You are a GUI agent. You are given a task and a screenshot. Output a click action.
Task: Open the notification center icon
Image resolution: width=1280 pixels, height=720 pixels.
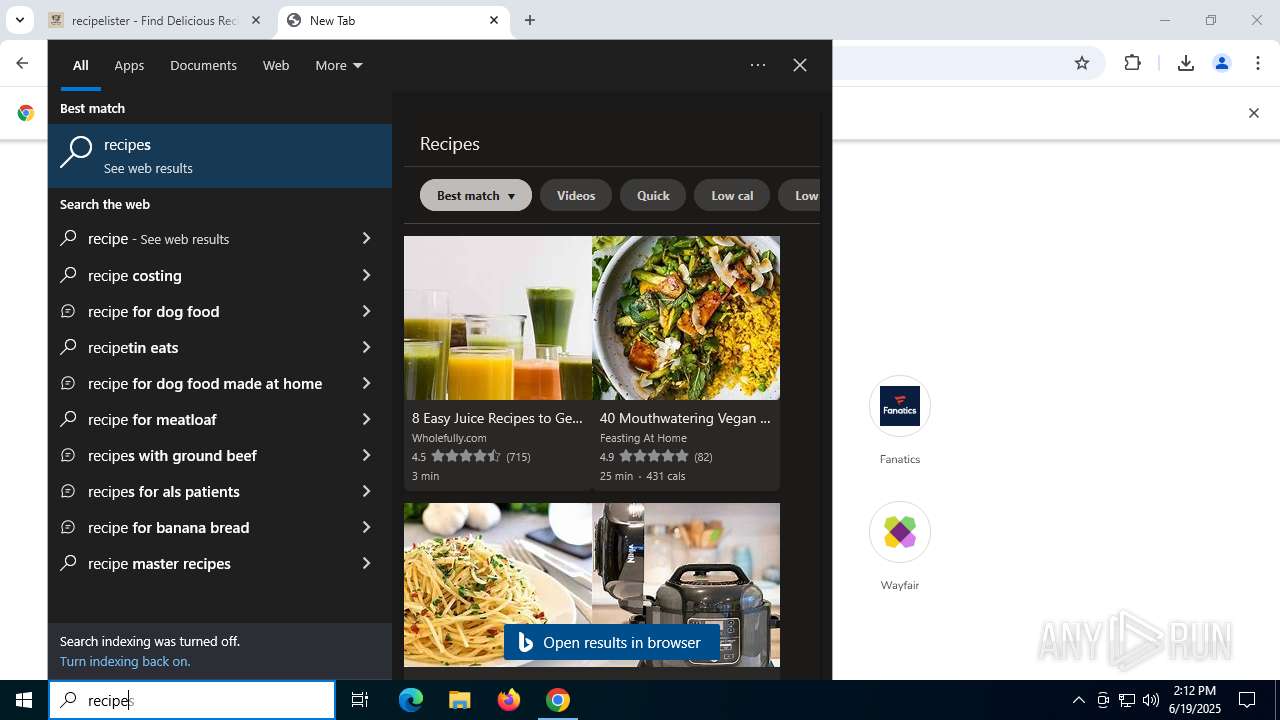click(1247, 700)
